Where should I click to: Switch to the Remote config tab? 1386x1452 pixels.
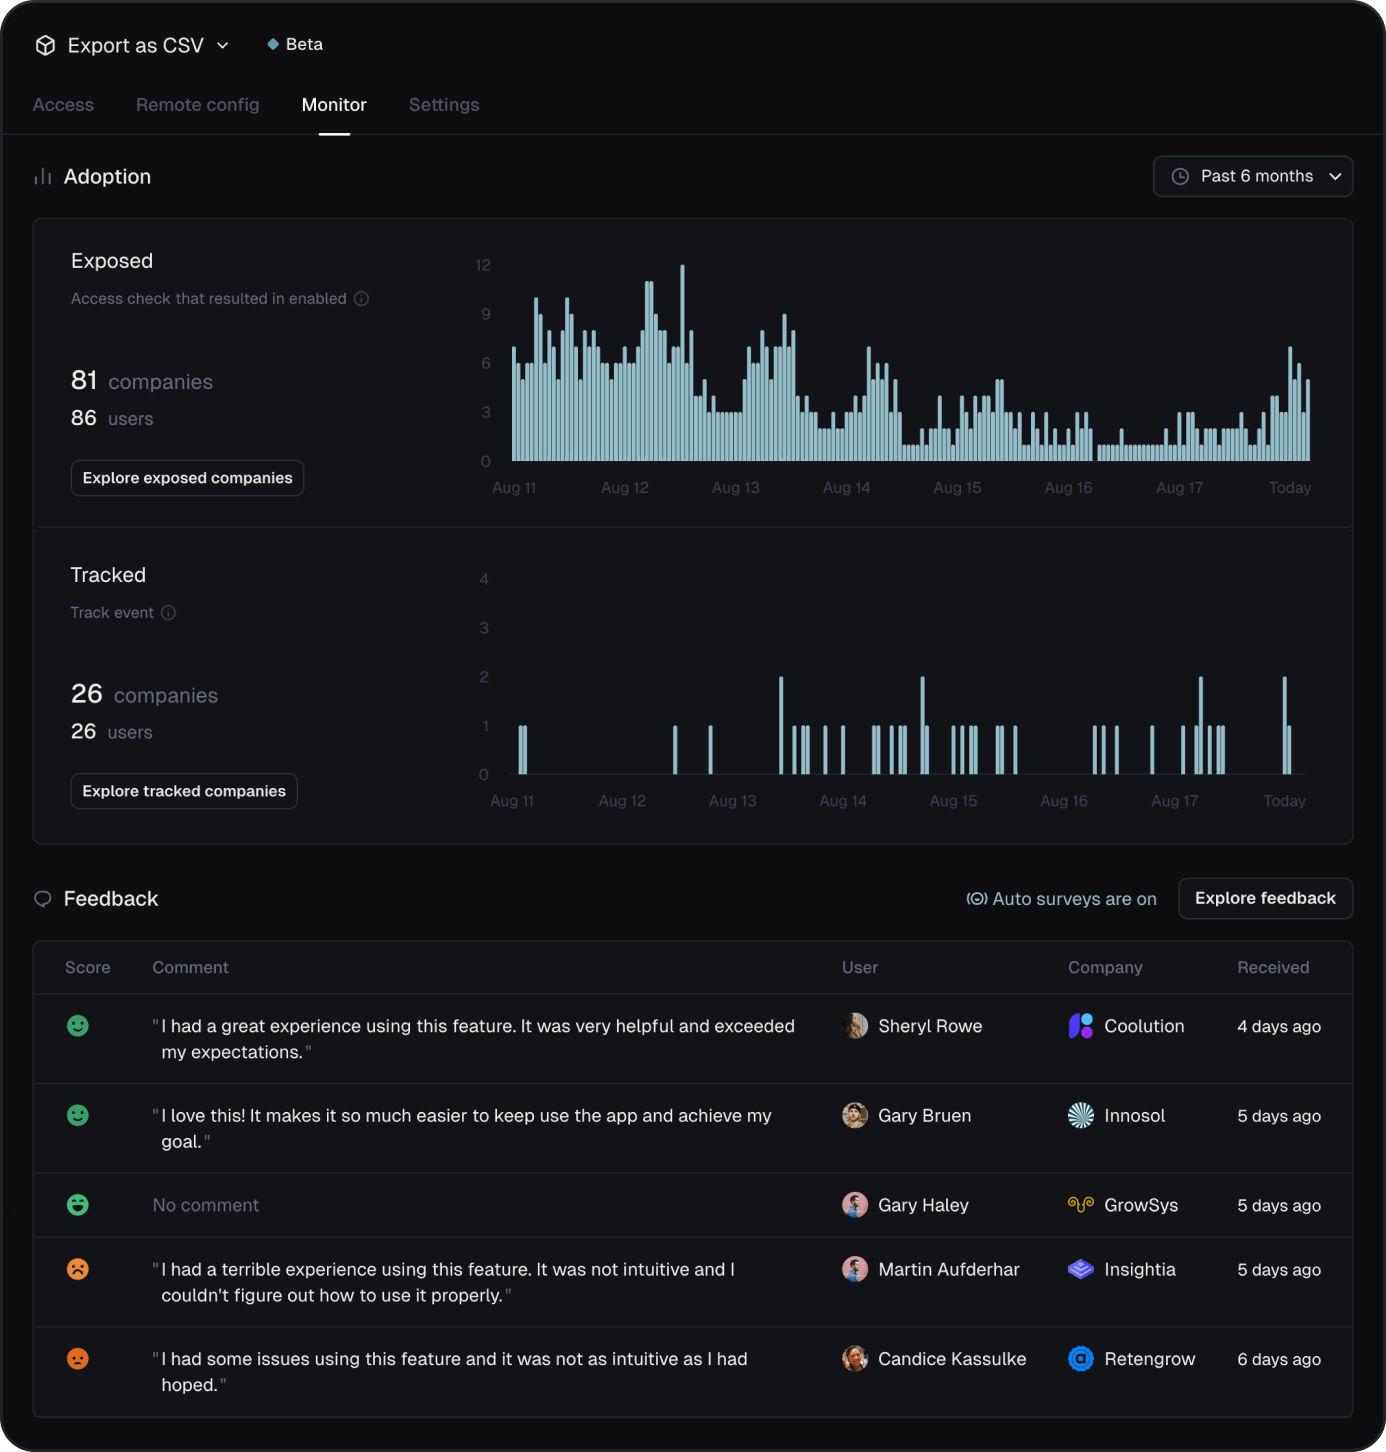tap(198, 104)
